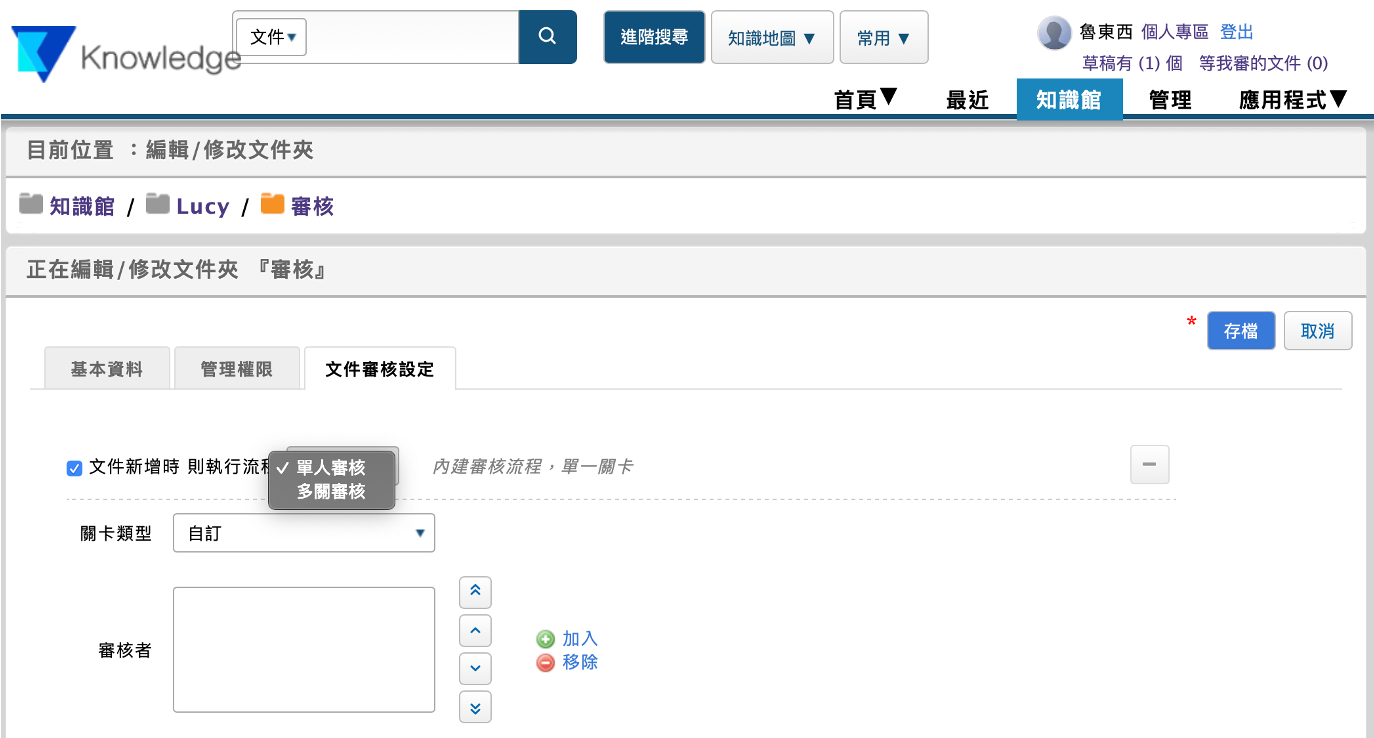Click the user avatar icon
The image size is (1374, 738).
[1054, 33]
